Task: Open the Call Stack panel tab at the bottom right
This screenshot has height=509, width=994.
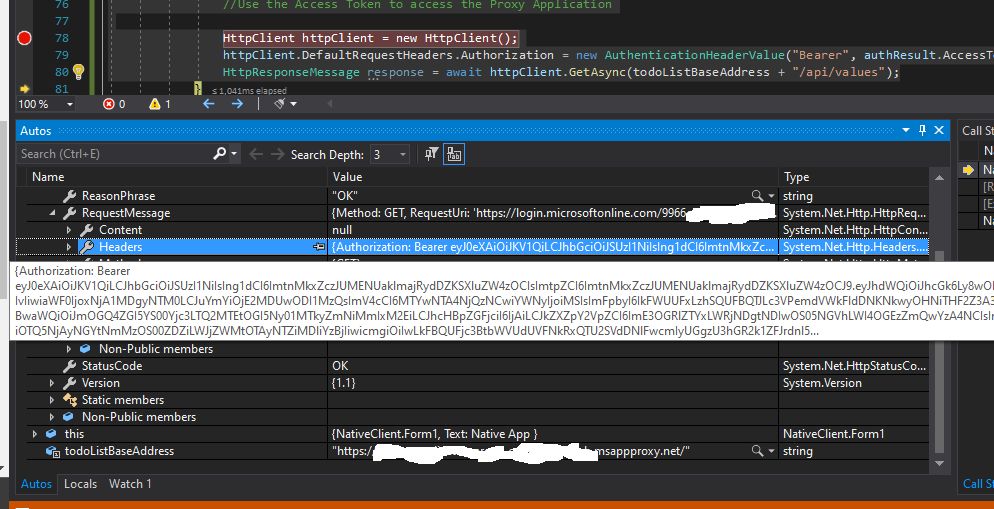Action: (x=978, y=484)
